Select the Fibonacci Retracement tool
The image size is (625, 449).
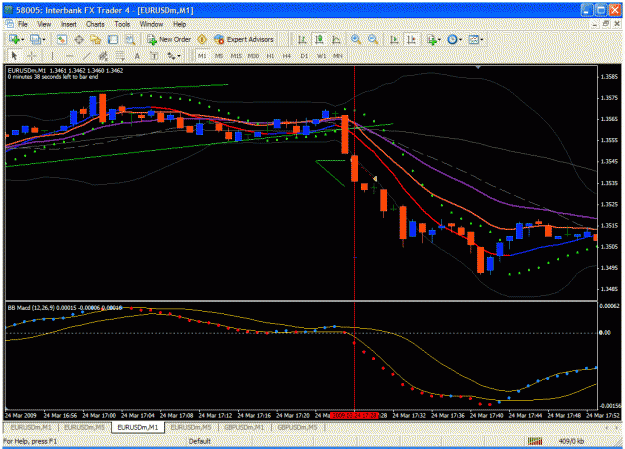[x=120, y=56]
